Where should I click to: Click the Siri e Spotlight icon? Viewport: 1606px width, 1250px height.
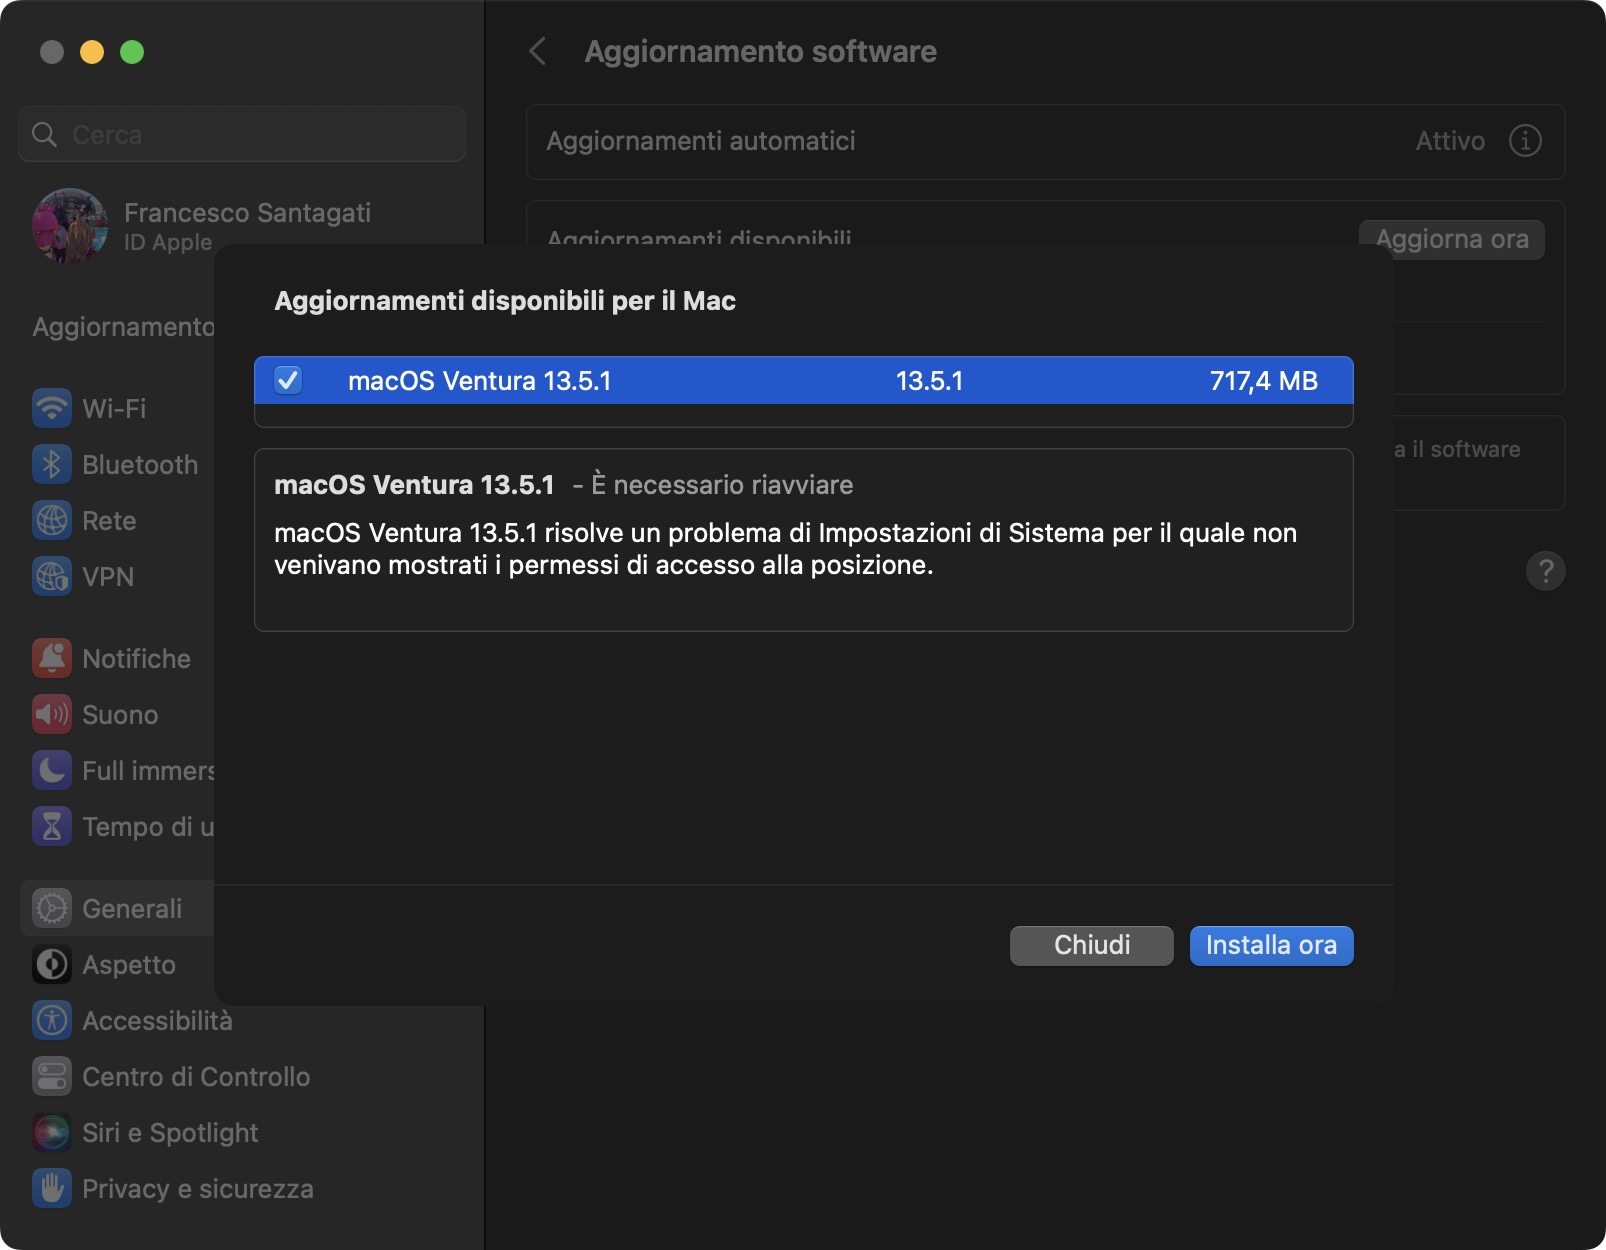pyautogui.click(x=52, y=1132)
